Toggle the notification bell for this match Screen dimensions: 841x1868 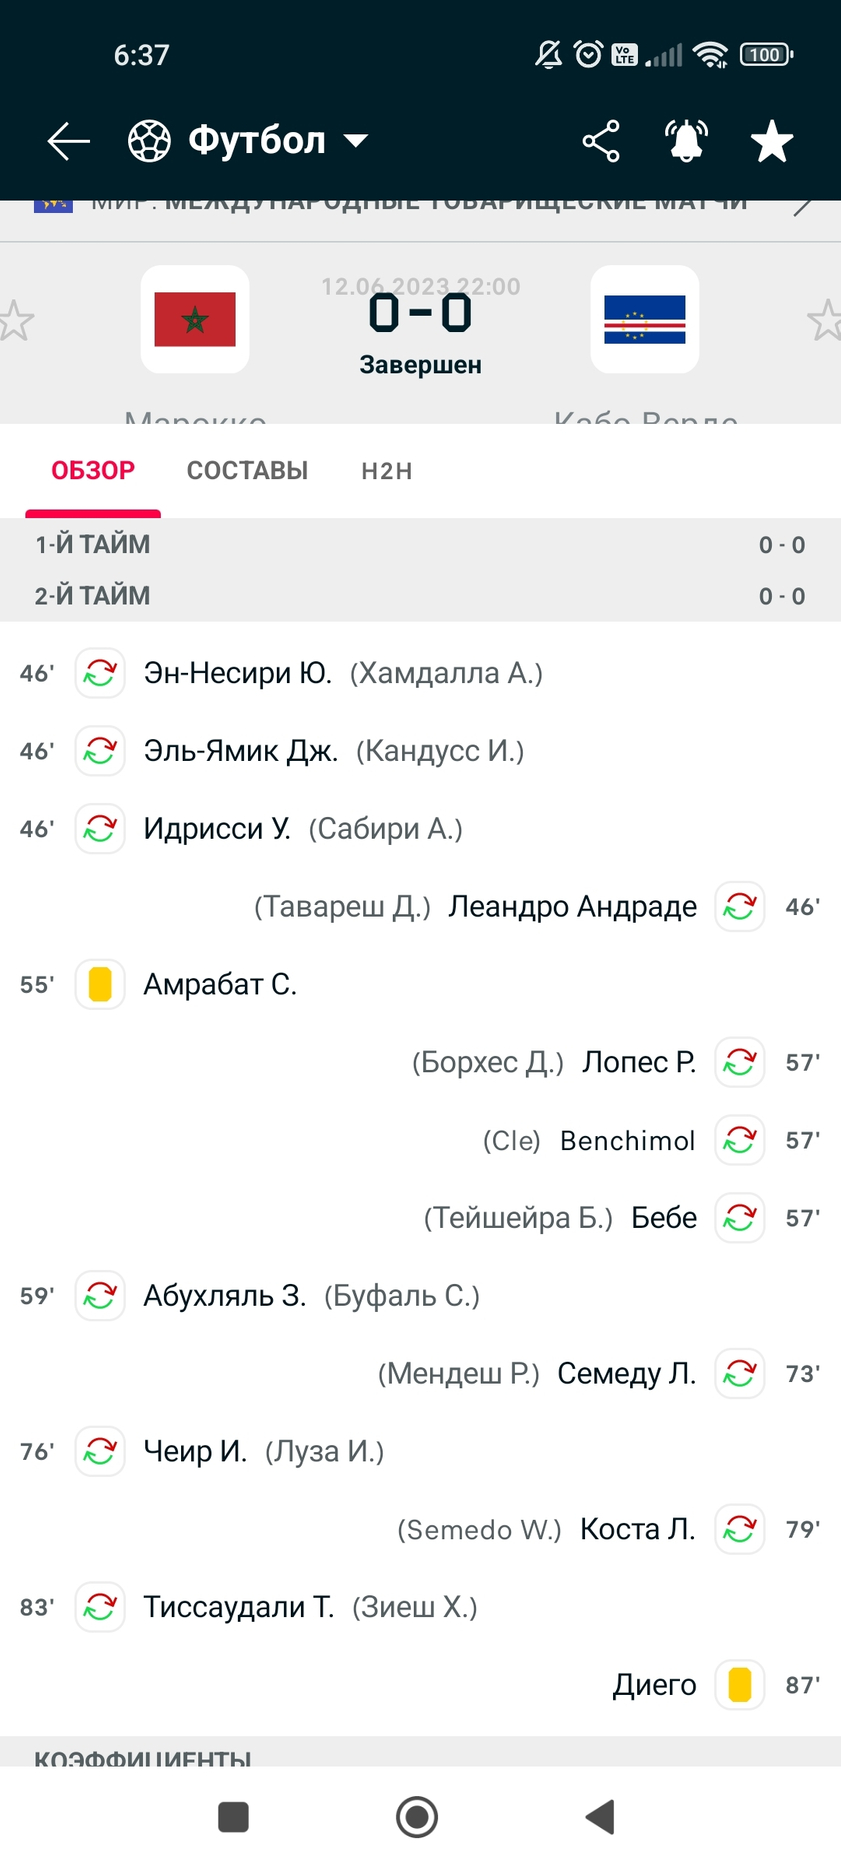(x=687, y=141)
